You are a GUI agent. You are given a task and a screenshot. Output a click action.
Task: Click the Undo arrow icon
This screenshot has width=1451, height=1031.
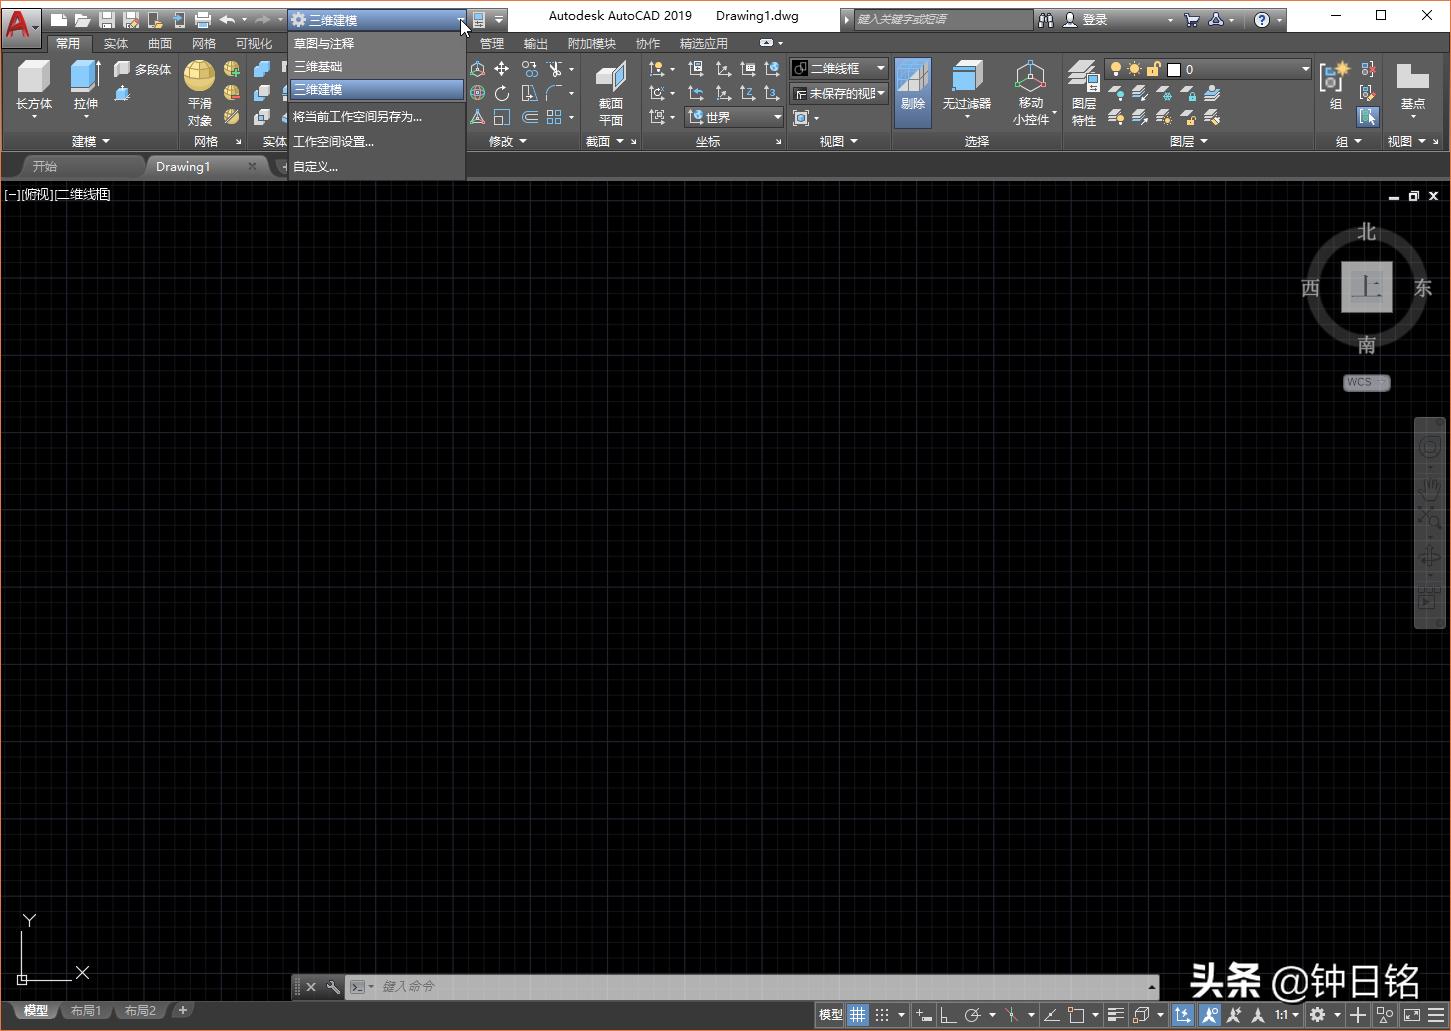pyautogui.click(x=227, y=19)
